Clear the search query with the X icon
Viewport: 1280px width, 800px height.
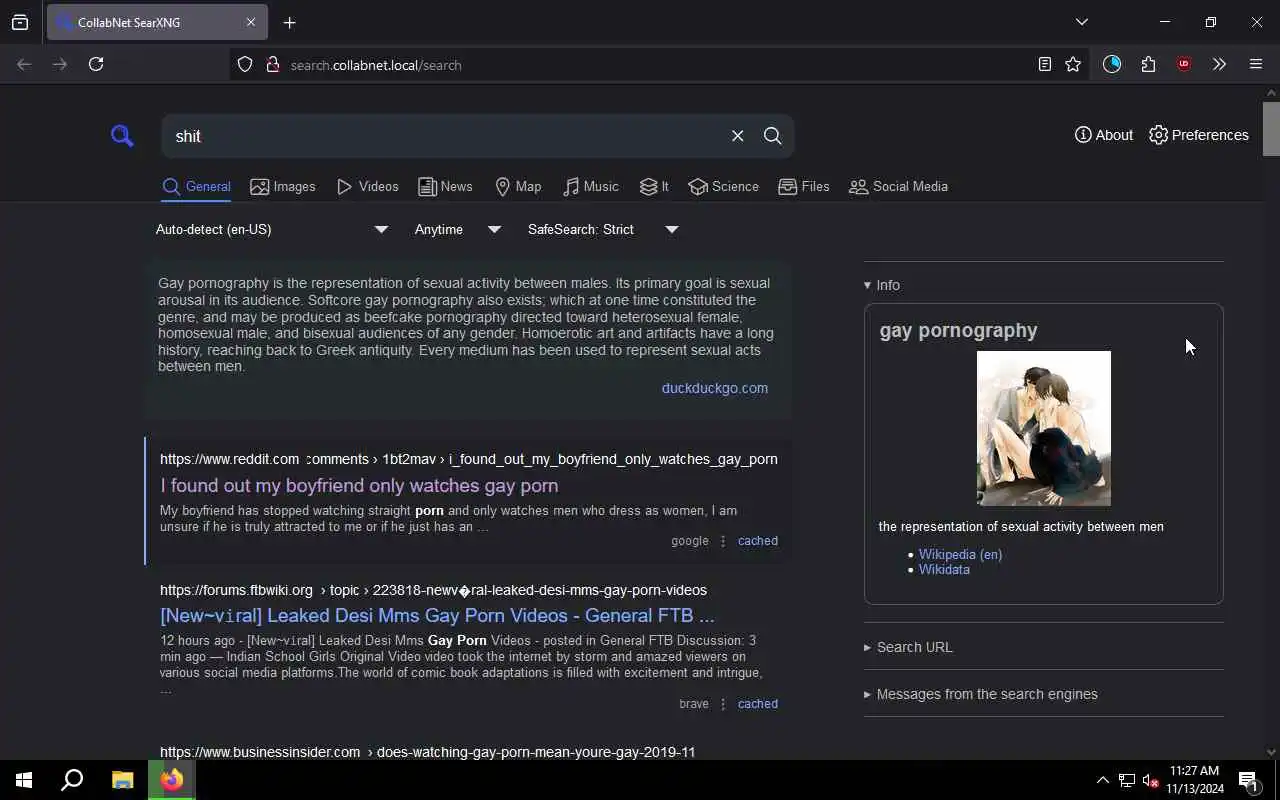click(737, 136)
